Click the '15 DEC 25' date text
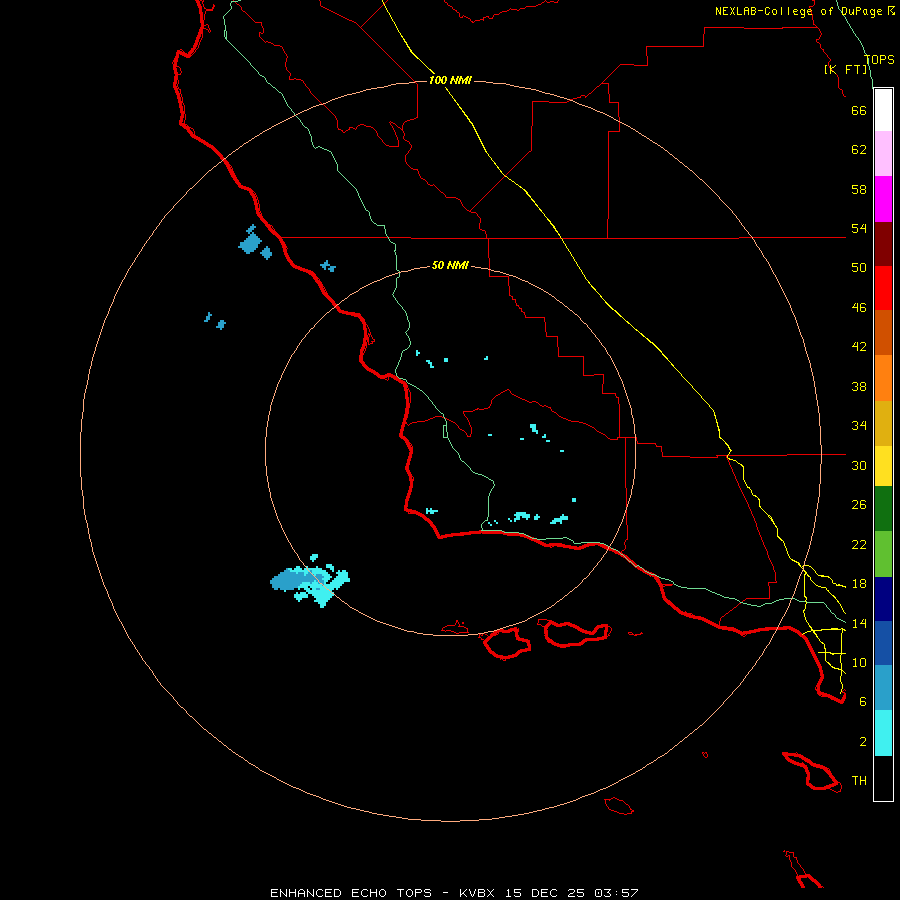 pyautogui.click(x=545, y=893)
